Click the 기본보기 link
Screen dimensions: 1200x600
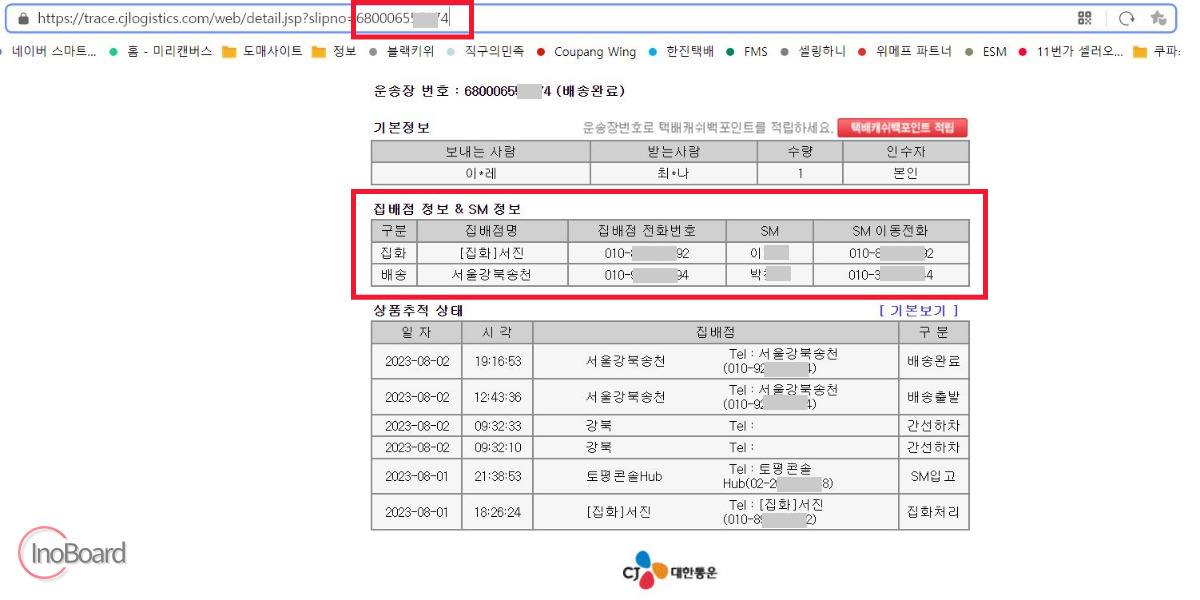click(918, 311)
